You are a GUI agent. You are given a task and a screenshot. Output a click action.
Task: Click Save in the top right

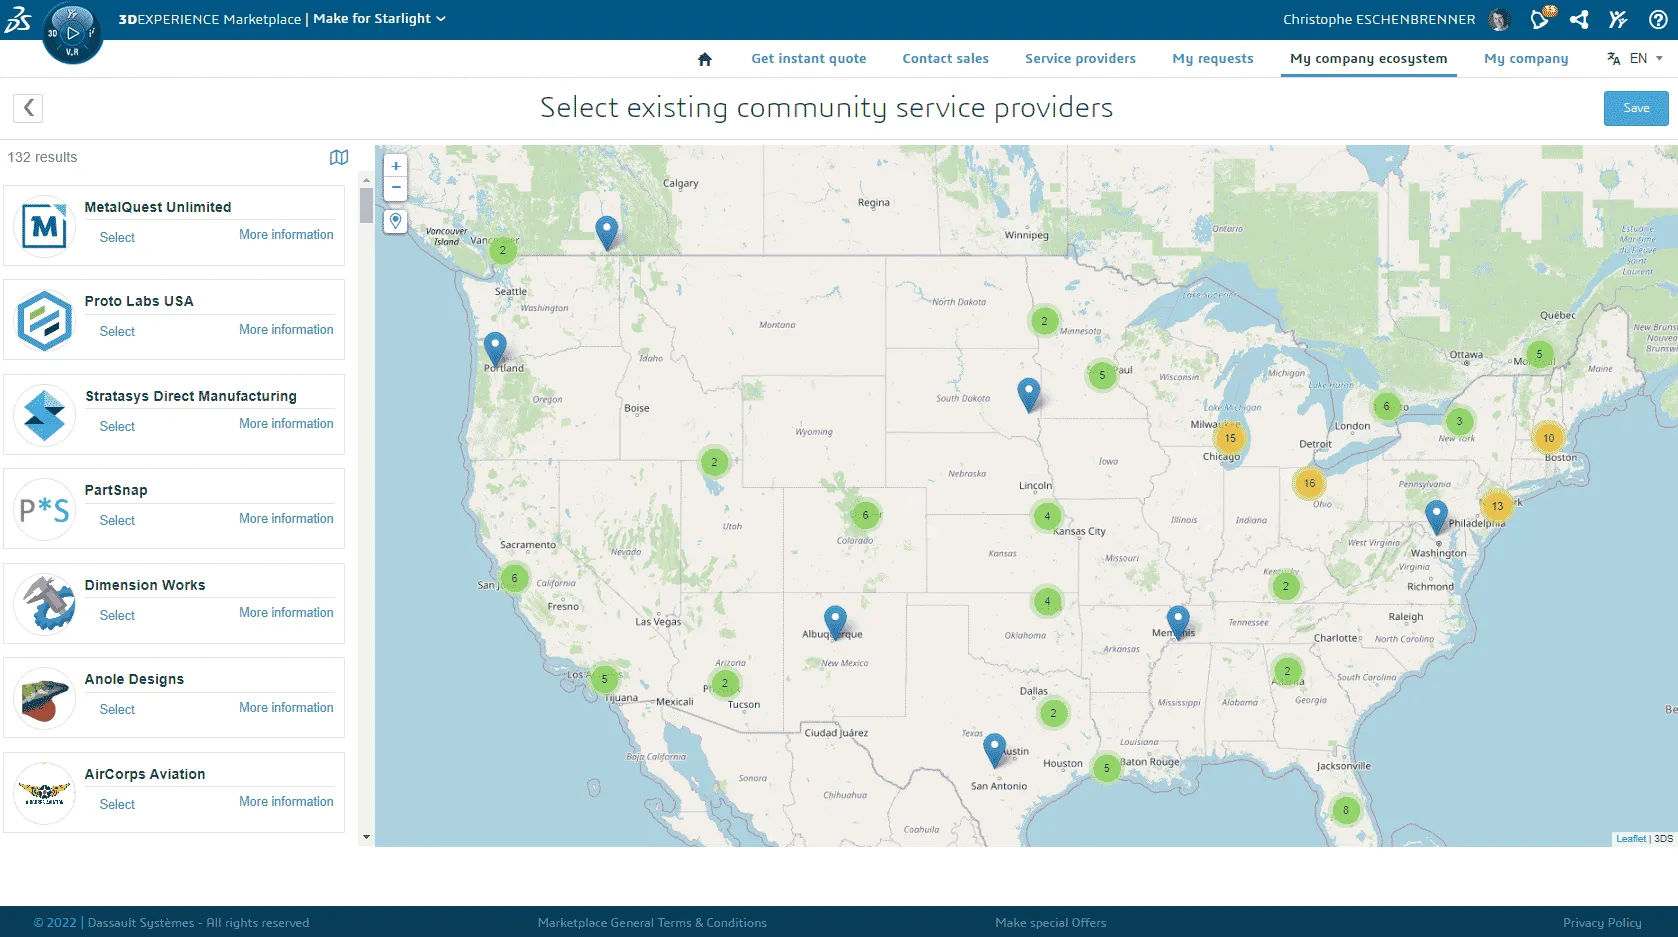click(1635, 108)
